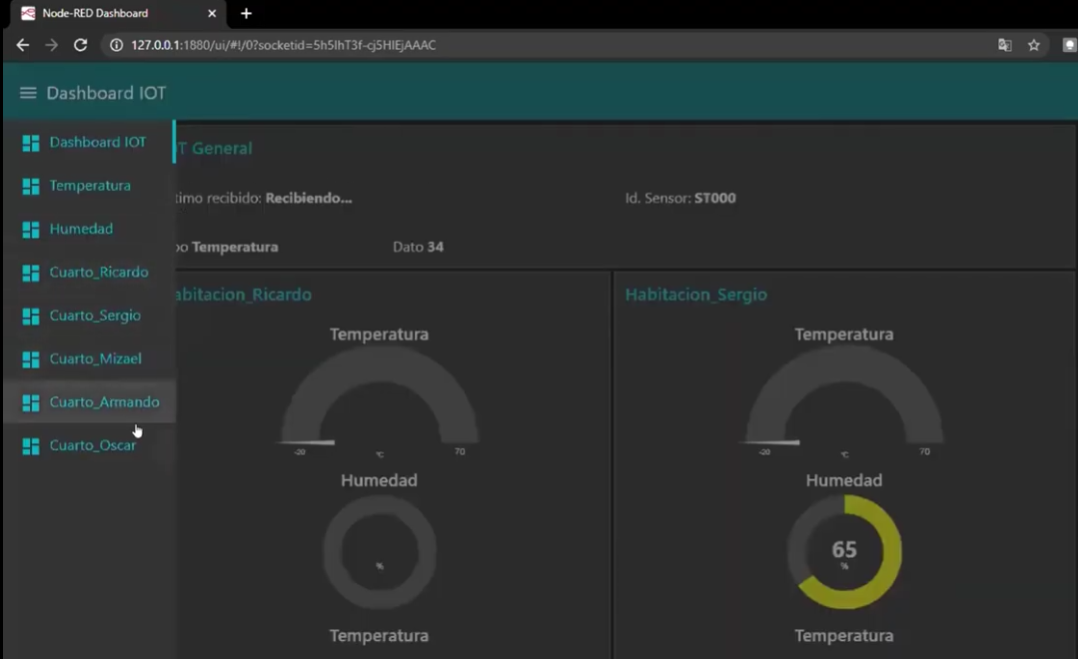Select Cuarto_Oscar in the side menu

coord(89,445)
